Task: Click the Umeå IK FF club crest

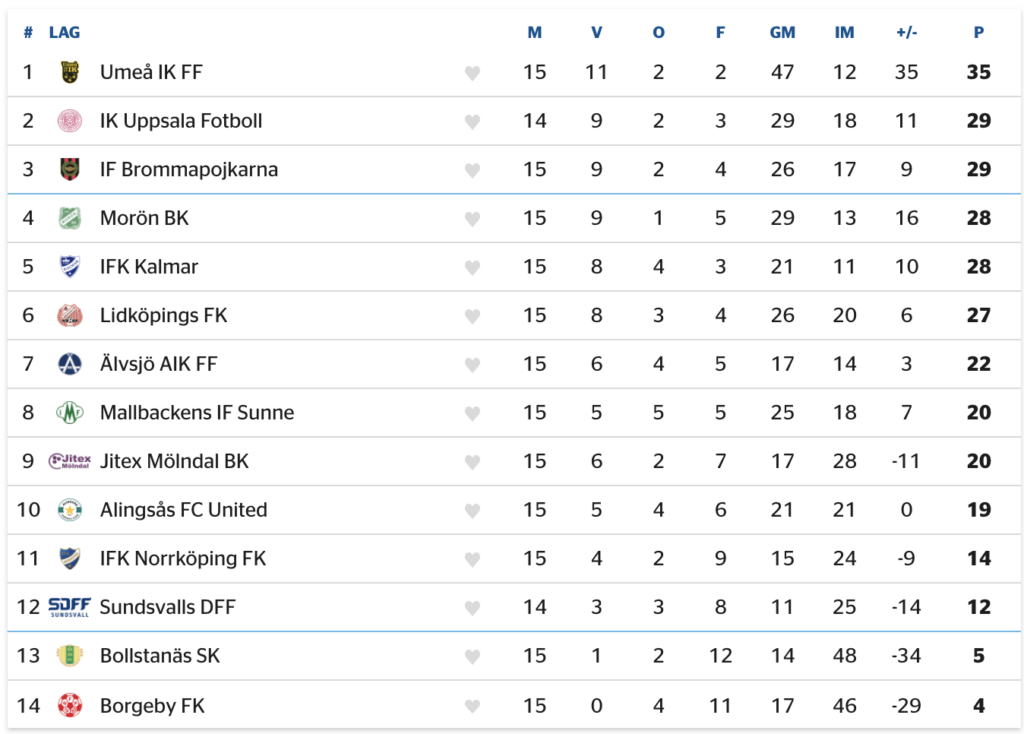Action: 70,72
